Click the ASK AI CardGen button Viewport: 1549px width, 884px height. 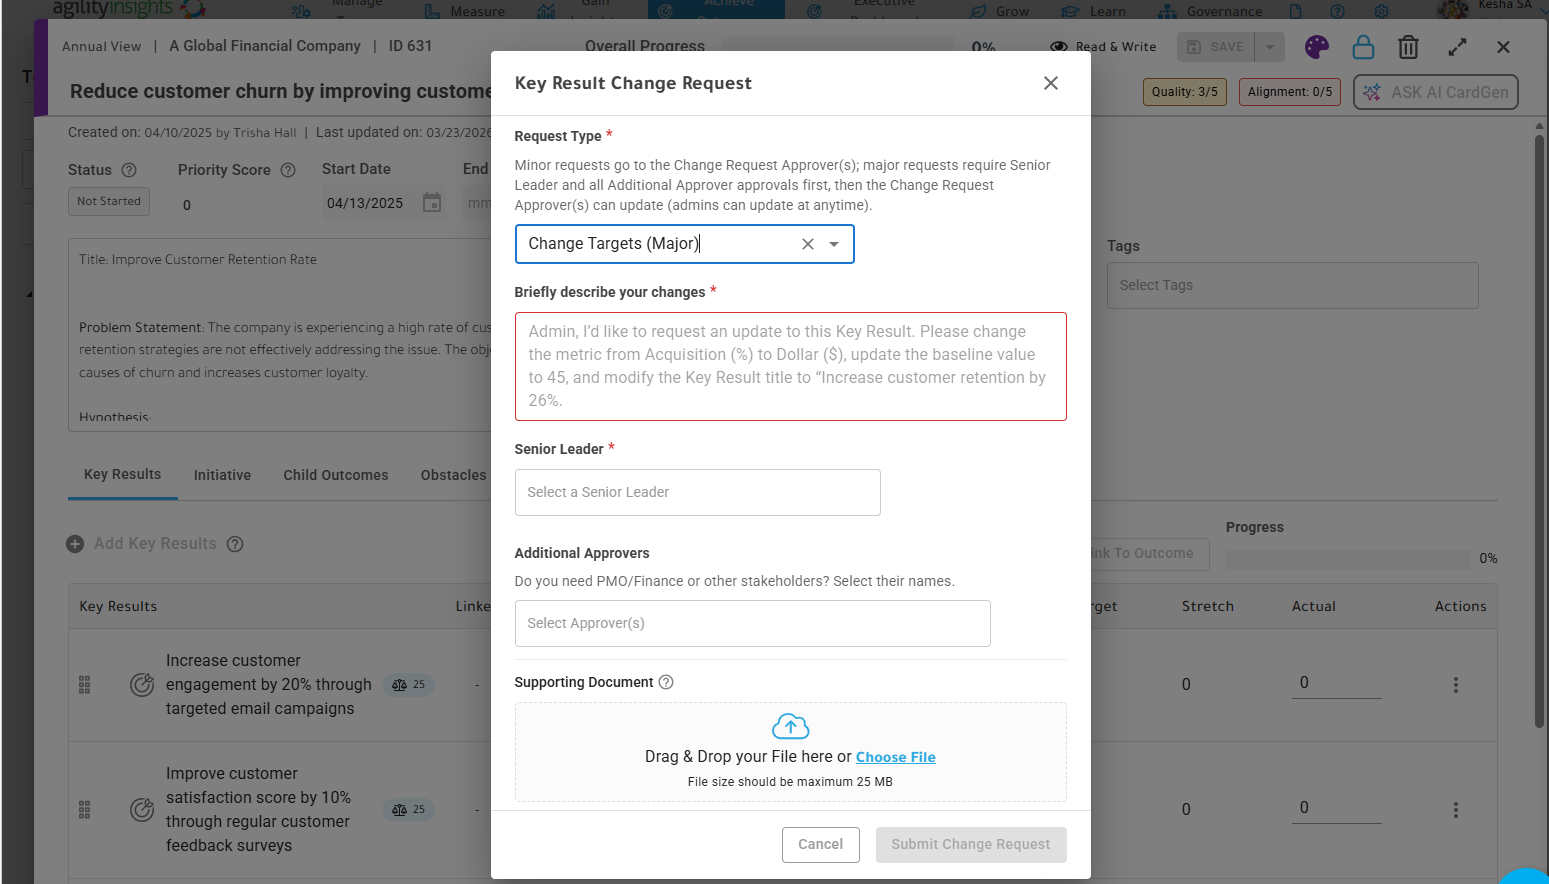point(1436,92)
